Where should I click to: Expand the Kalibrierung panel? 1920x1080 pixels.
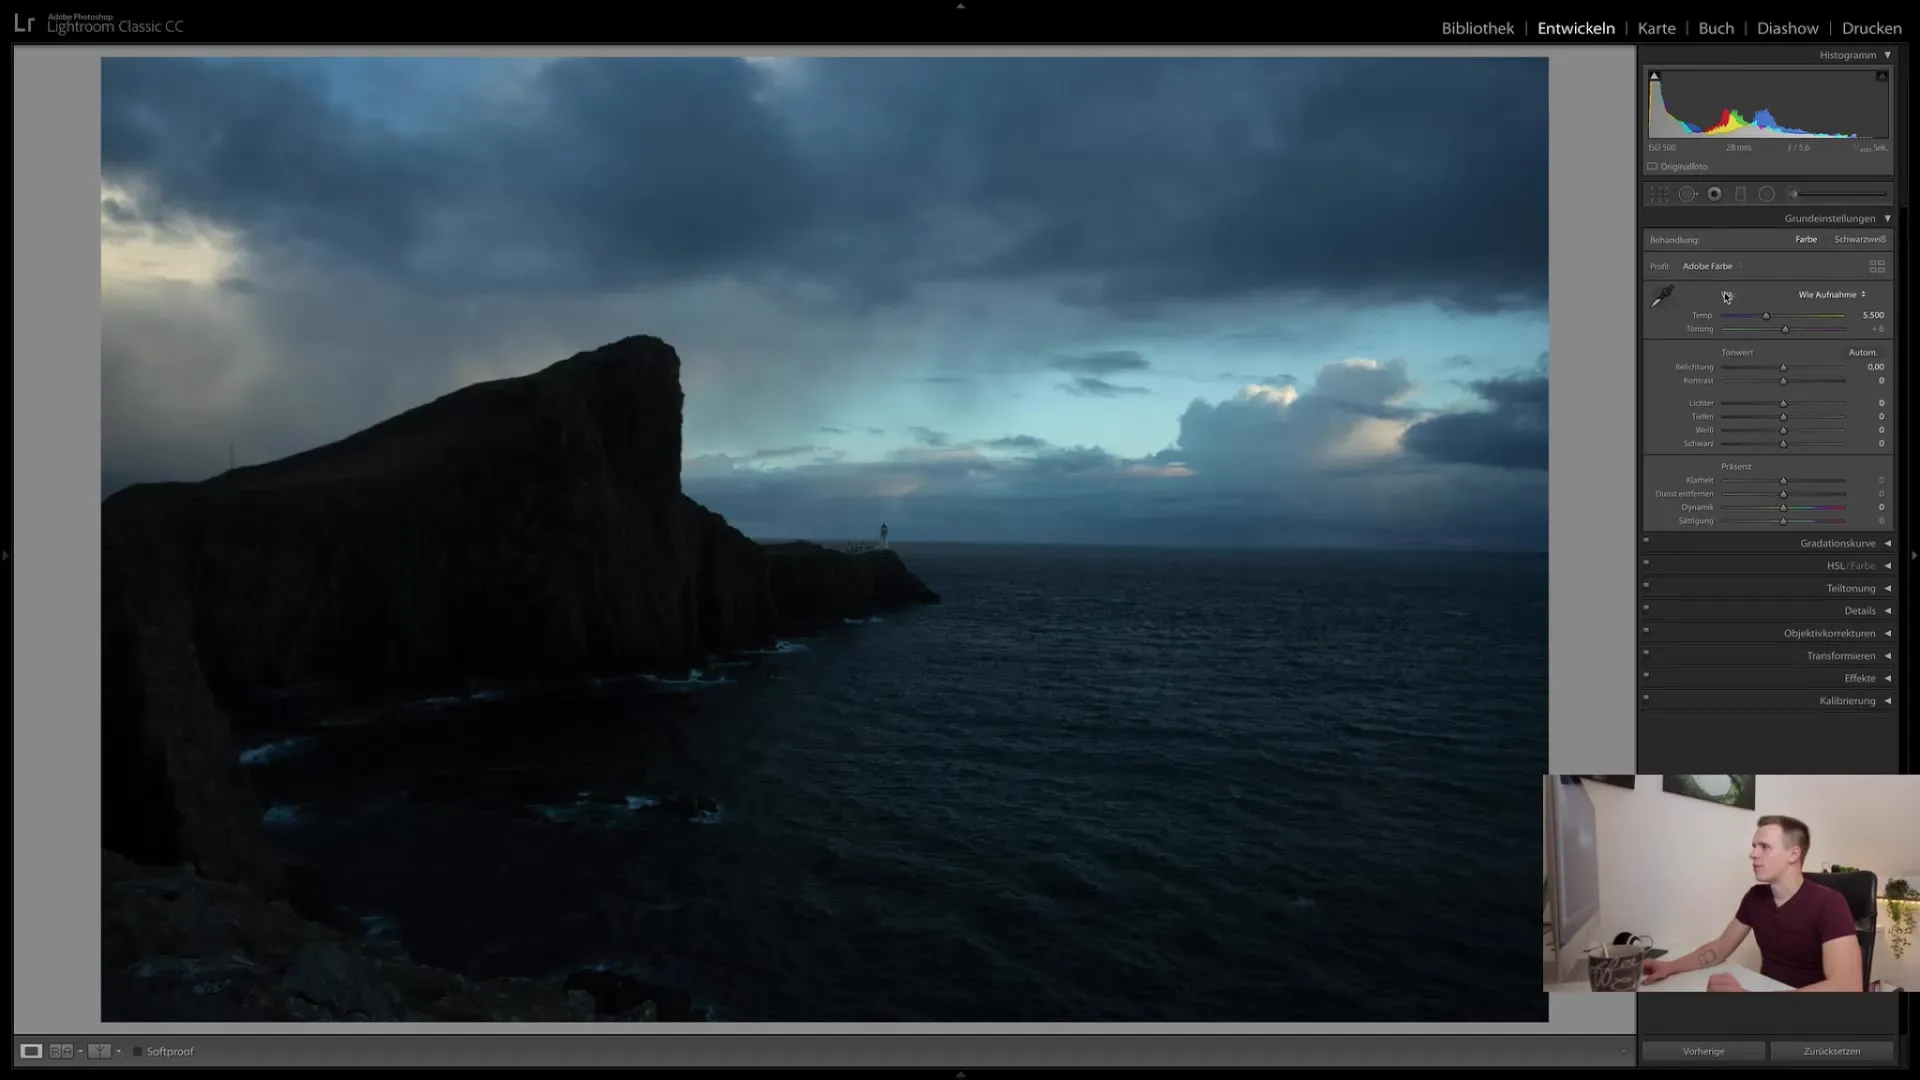click(x=1888, y=701)
